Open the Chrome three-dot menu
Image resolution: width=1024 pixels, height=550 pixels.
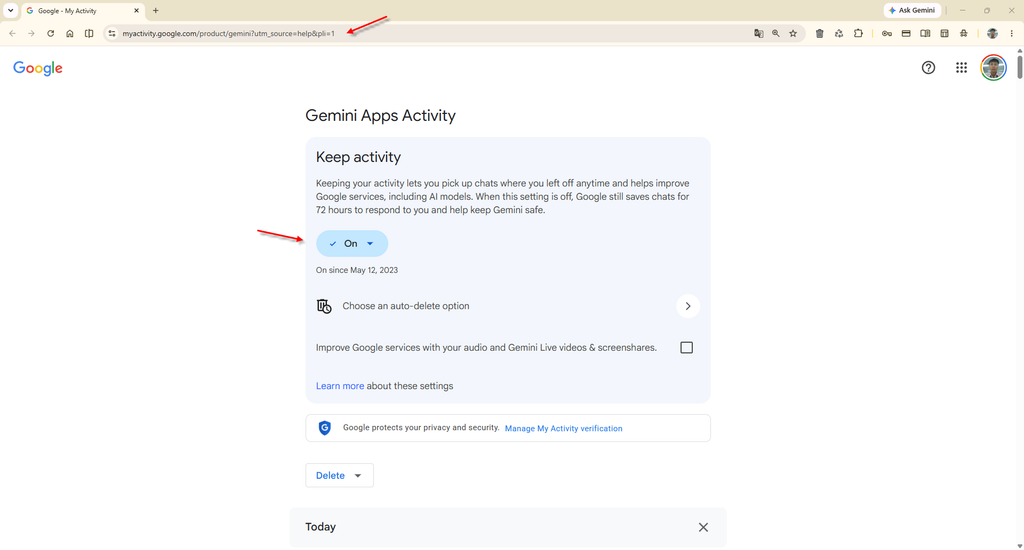click(1012, 33)
